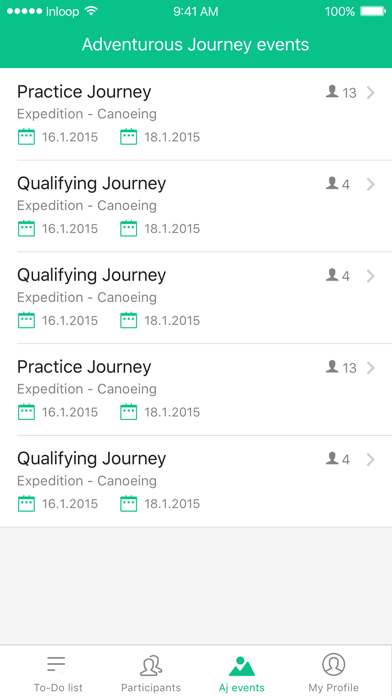
Task: Tap end date calendar icon of first Qualifying Journey
Action: 129,229
